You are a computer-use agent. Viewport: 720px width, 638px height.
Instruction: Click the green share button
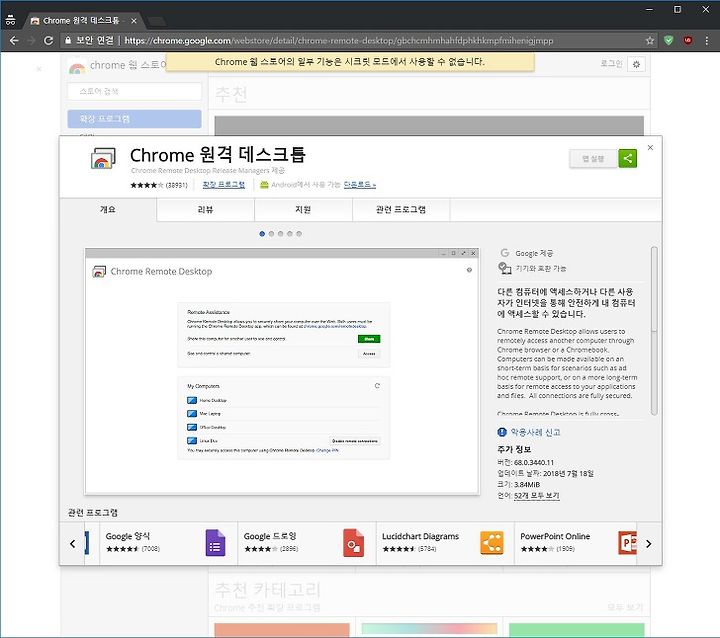[x=627, y=158]
